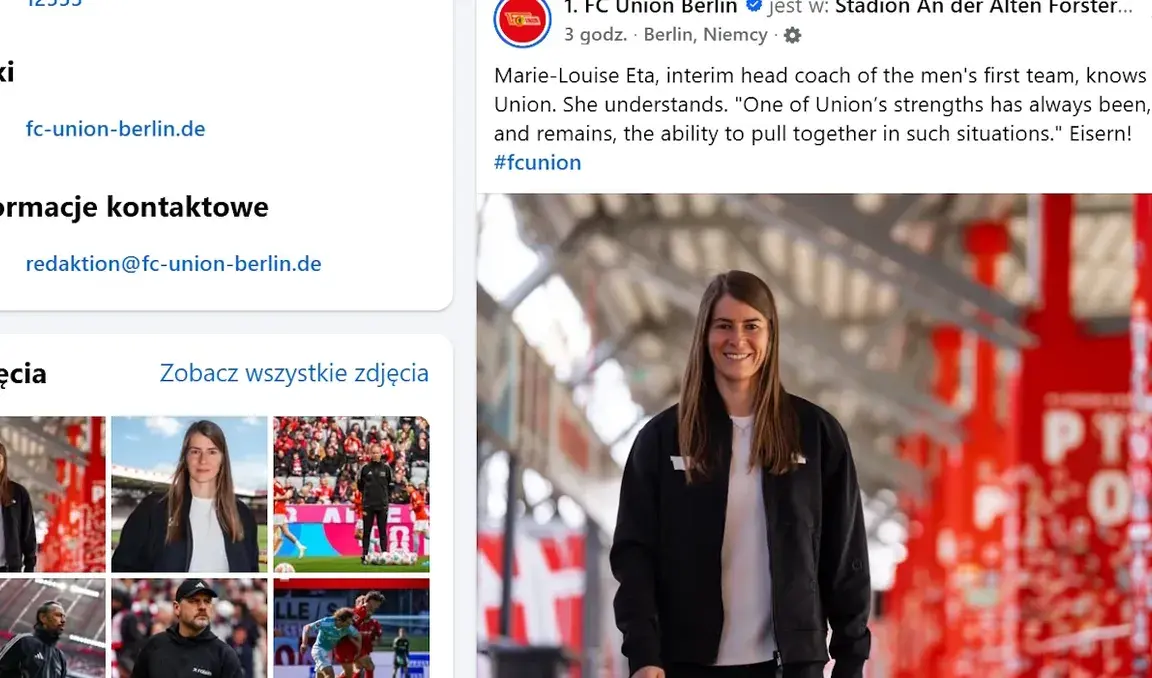Open the 1. FC Union Berlin page name

tap(650, 7)
